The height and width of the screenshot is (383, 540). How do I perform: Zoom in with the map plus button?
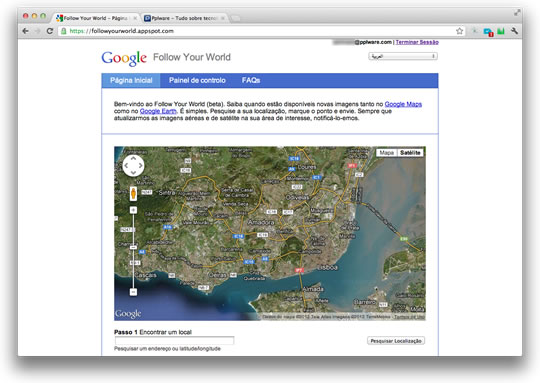pyautogui.click(x=133, y=210)
